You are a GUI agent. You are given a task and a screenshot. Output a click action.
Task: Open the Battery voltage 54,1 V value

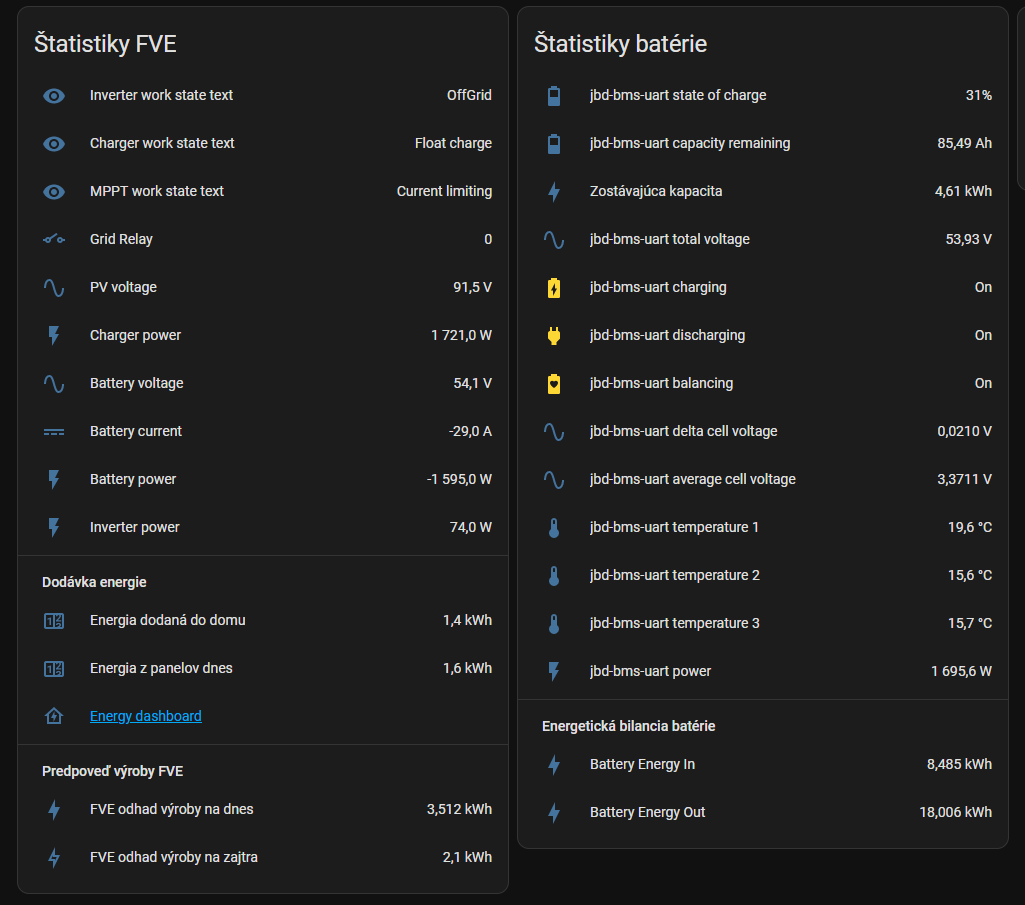tap(472, 383)
